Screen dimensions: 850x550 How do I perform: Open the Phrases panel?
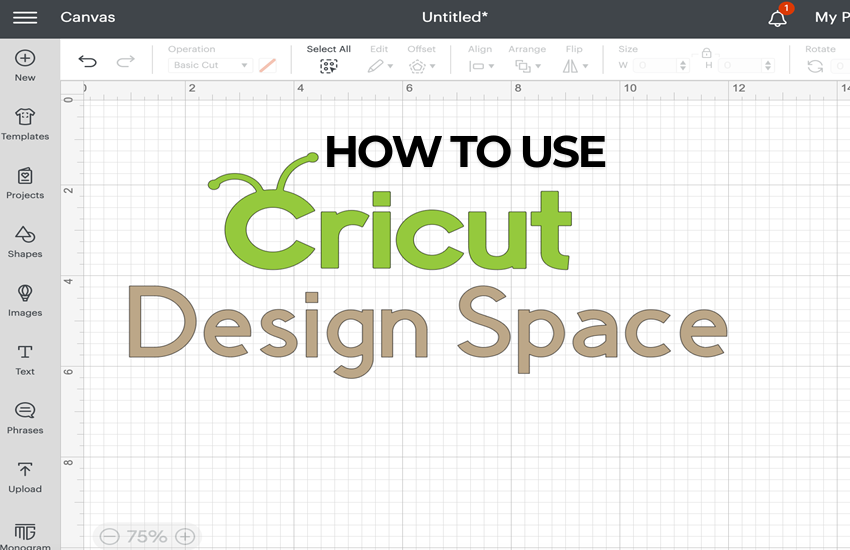click(x=25, y=418)
